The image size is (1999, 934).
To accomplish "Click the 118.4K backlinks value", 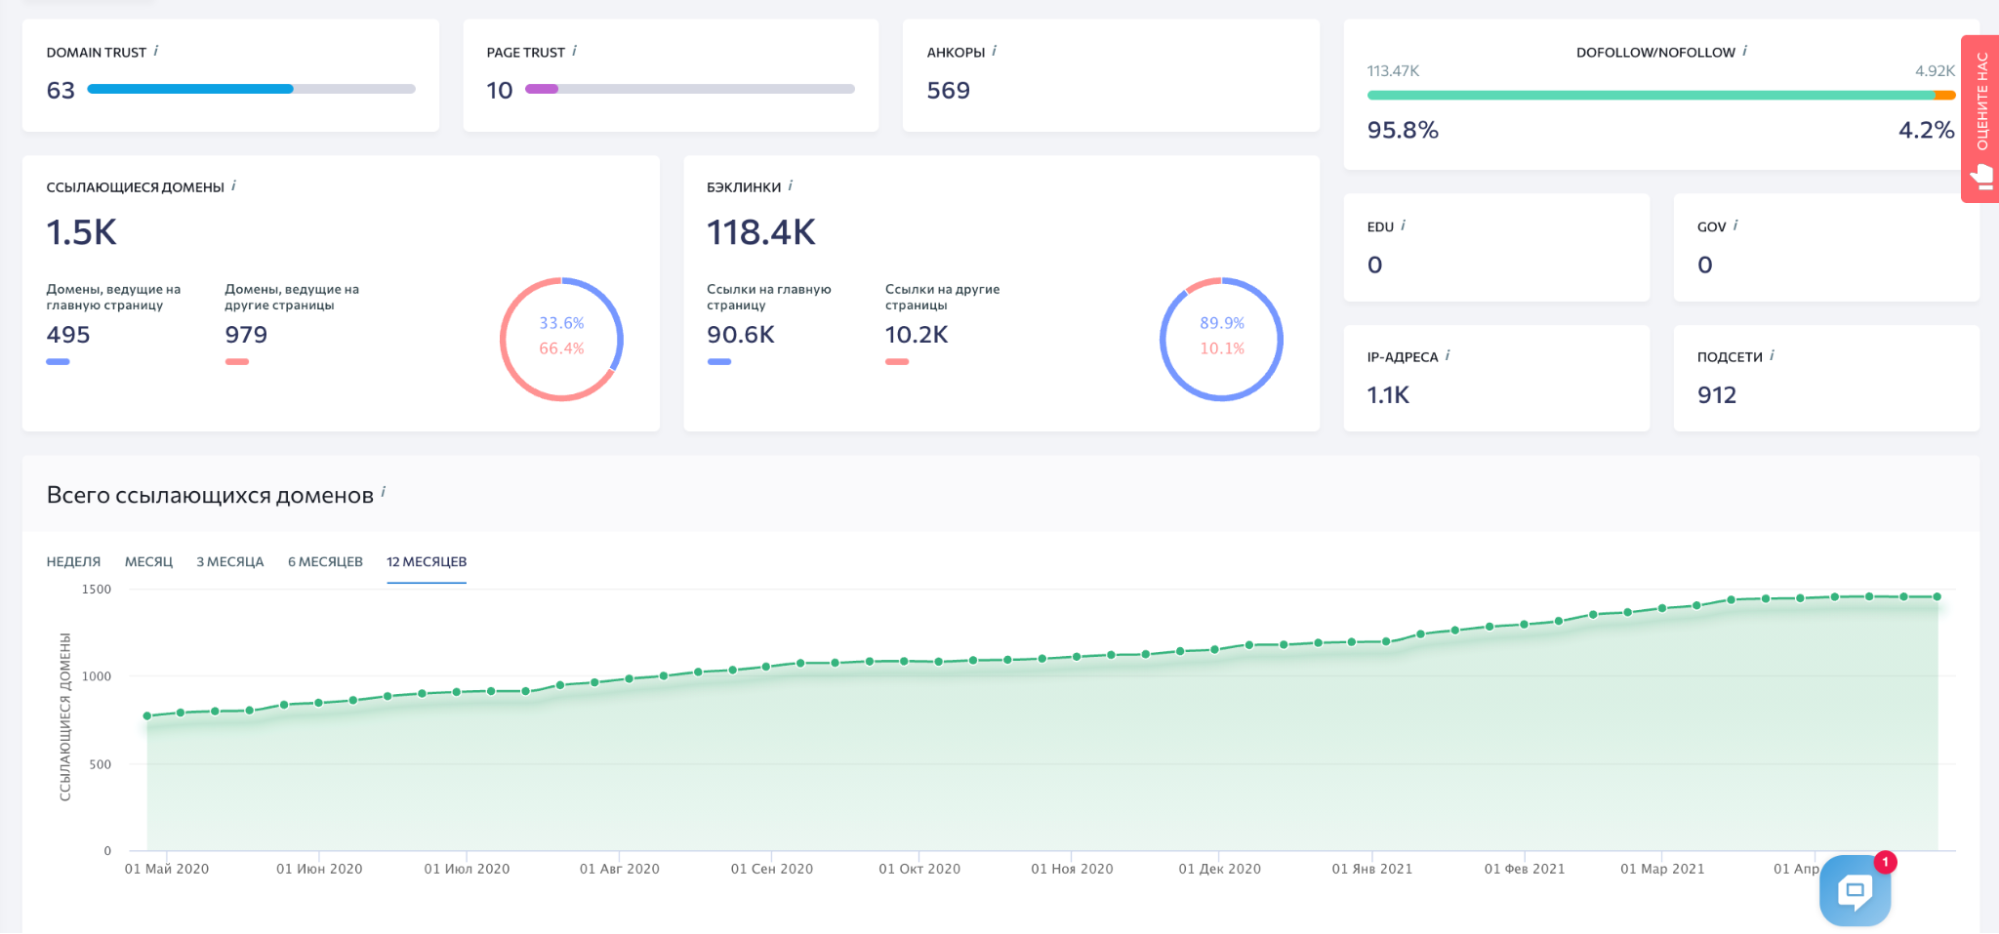I will 761,233.
